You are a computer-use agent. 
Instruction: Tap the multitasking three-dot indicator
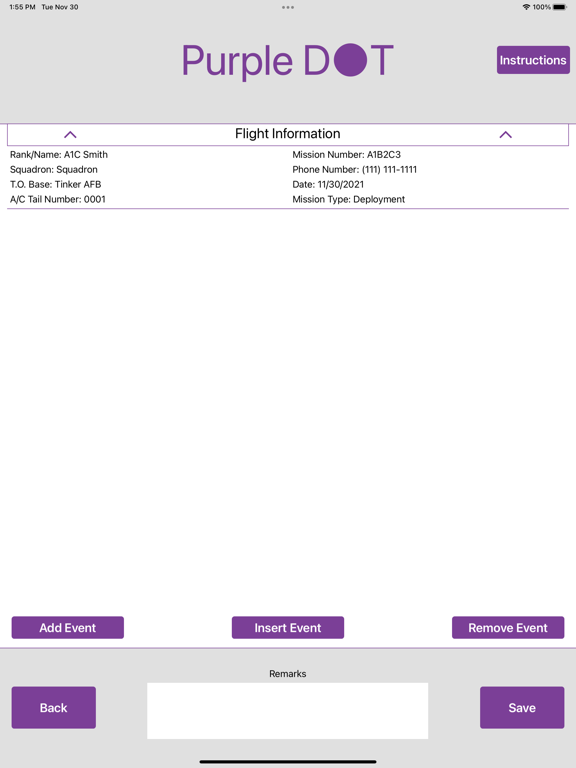point(288,7)
